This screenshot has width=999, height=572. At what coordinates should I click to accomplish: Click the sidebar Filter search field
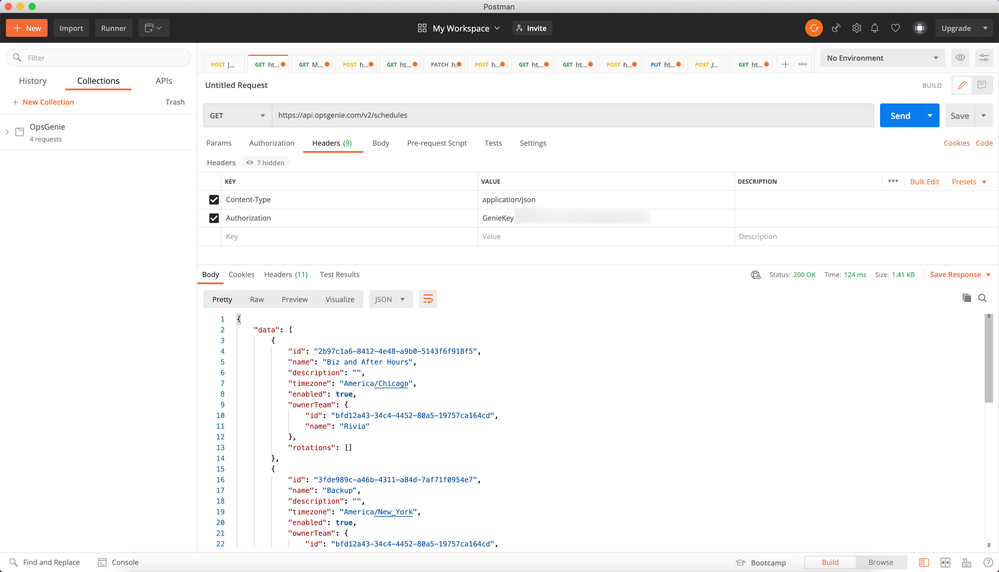[99, 58]
